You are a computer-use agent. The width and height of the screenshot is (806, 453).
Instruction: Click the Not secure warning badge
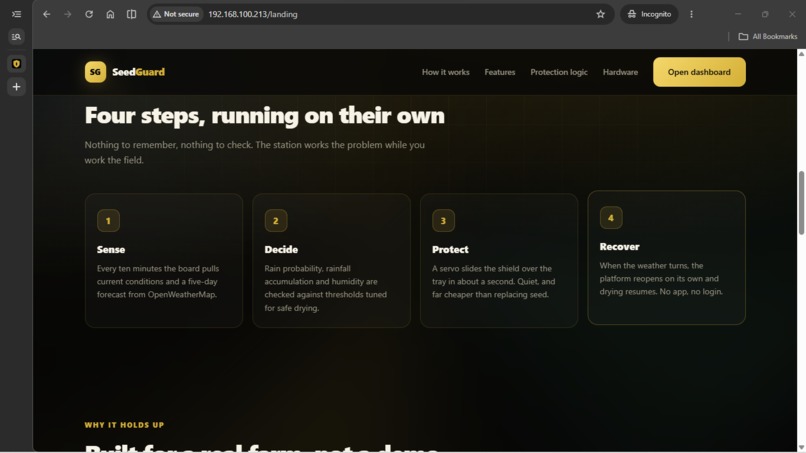pyautogui.click(x=176, y=14)
